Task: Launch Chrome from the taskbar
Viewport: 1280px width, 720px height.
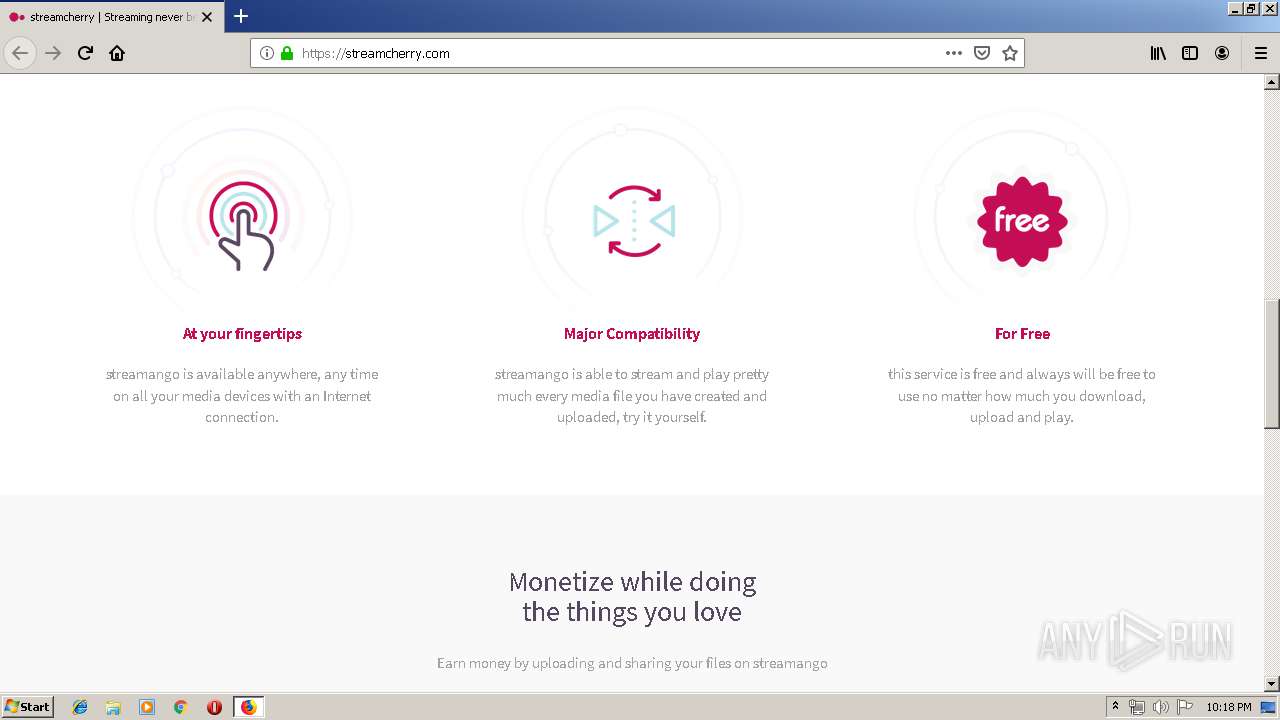Action: (181, 707)
